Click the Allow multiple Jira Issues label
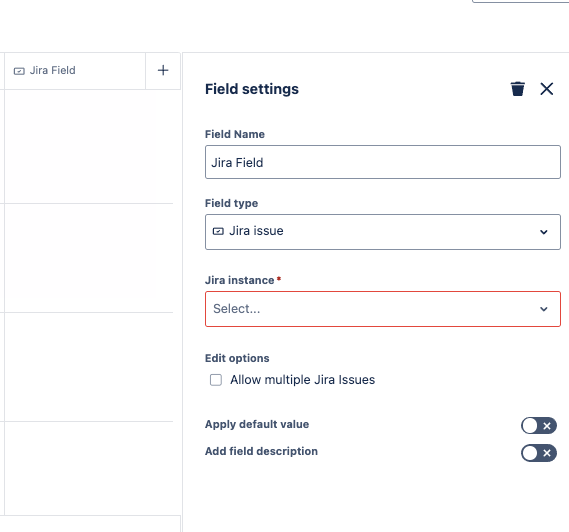Image resolution: width=569 pixels, height=532 pixels. (302, 380)
